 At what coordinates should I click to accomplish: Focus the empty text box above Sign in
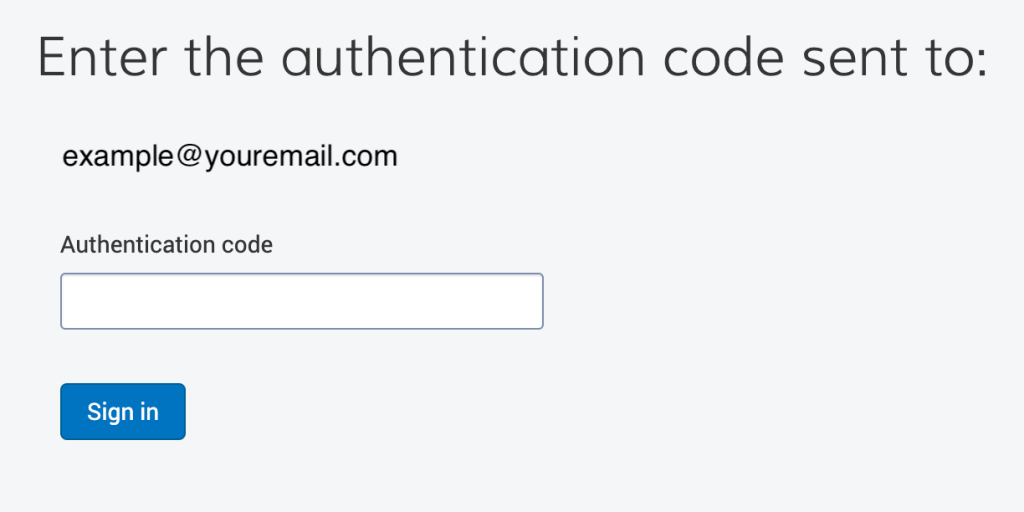tap(302, 301)
